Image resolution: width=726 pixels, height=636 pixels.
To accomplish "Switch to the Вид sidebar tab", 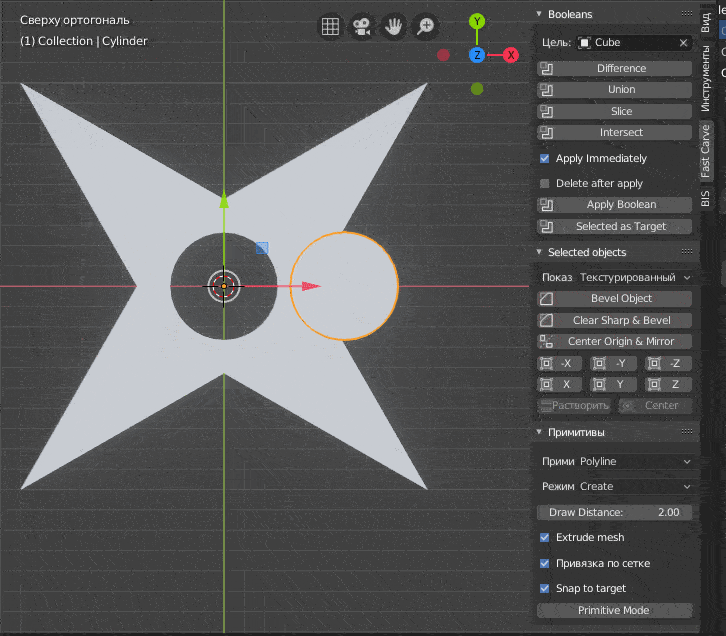I will click(x=705, y=22).
